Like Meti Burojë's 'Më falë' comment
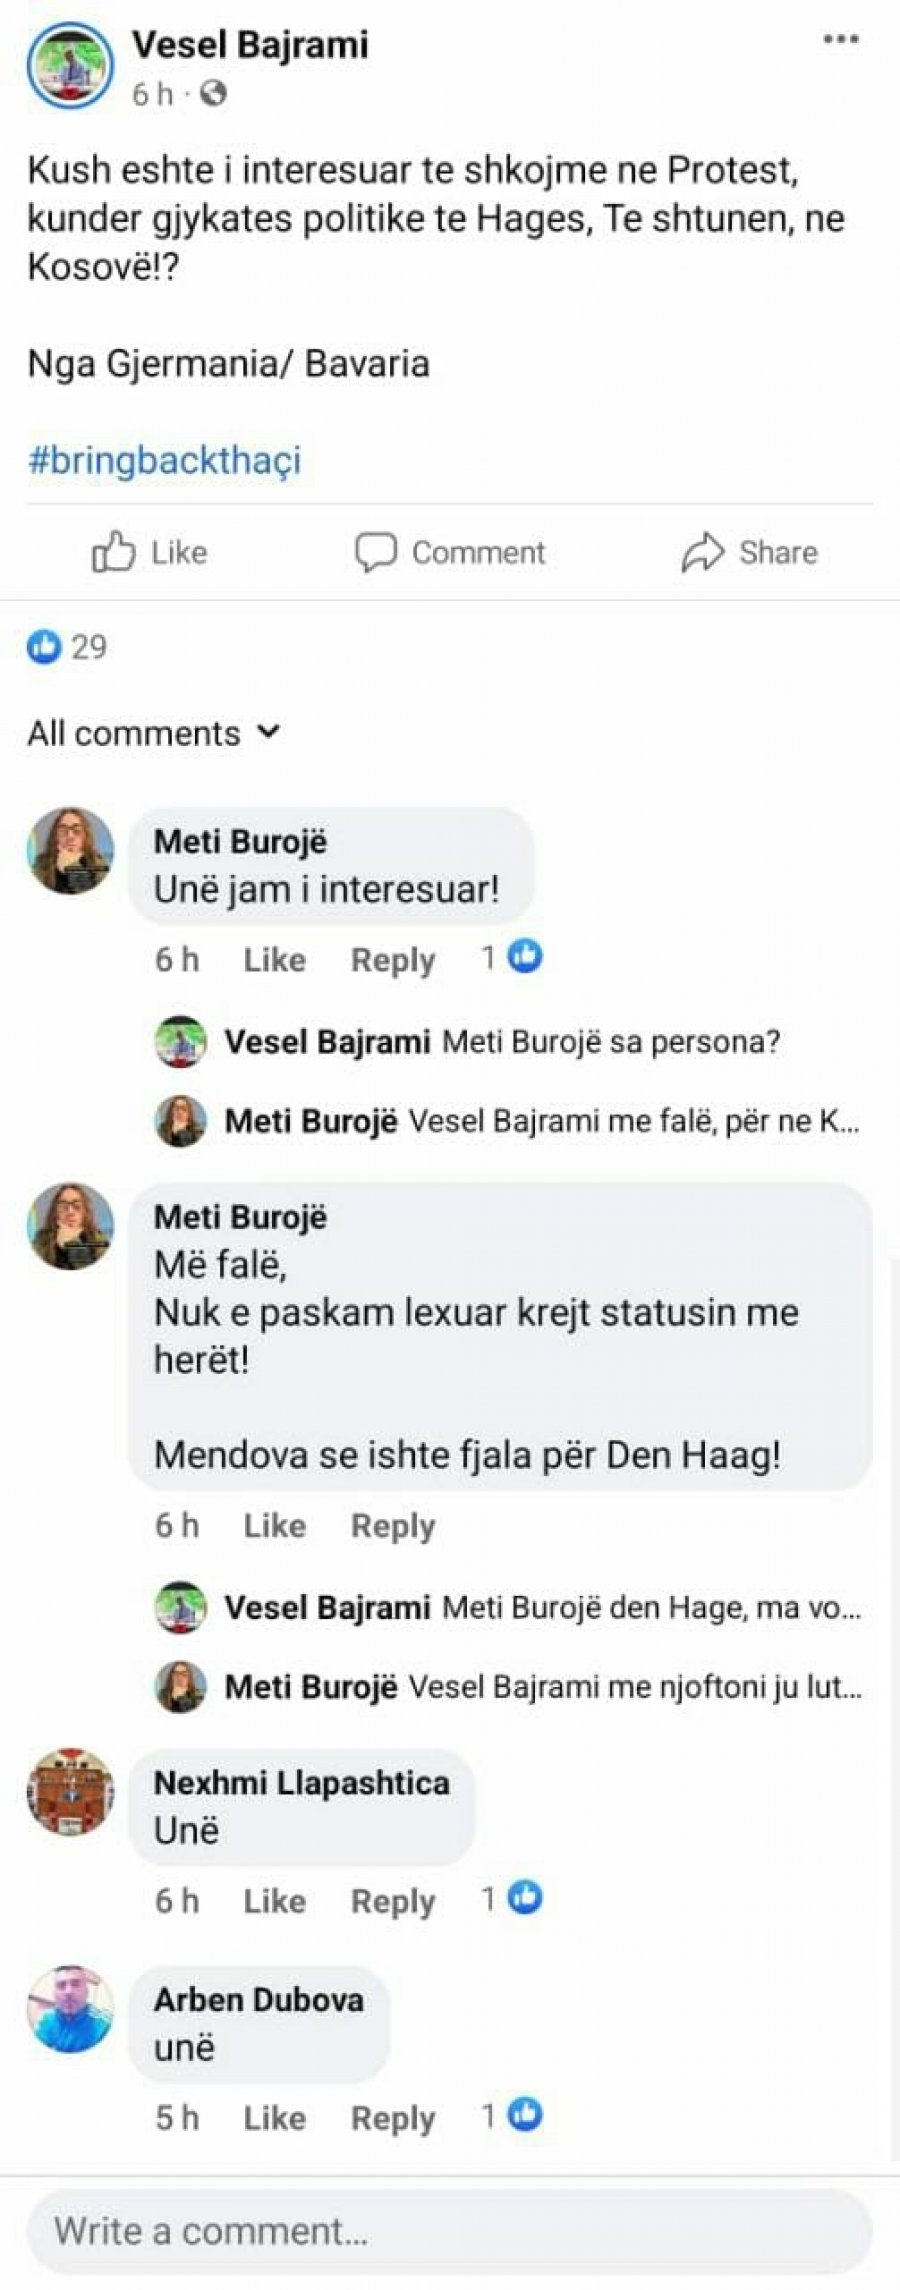The image size is (900, 2290). pos(275,1525)
